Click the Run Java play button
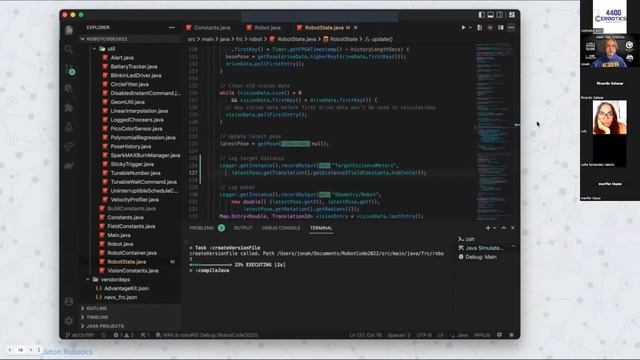 click(463, 28)
